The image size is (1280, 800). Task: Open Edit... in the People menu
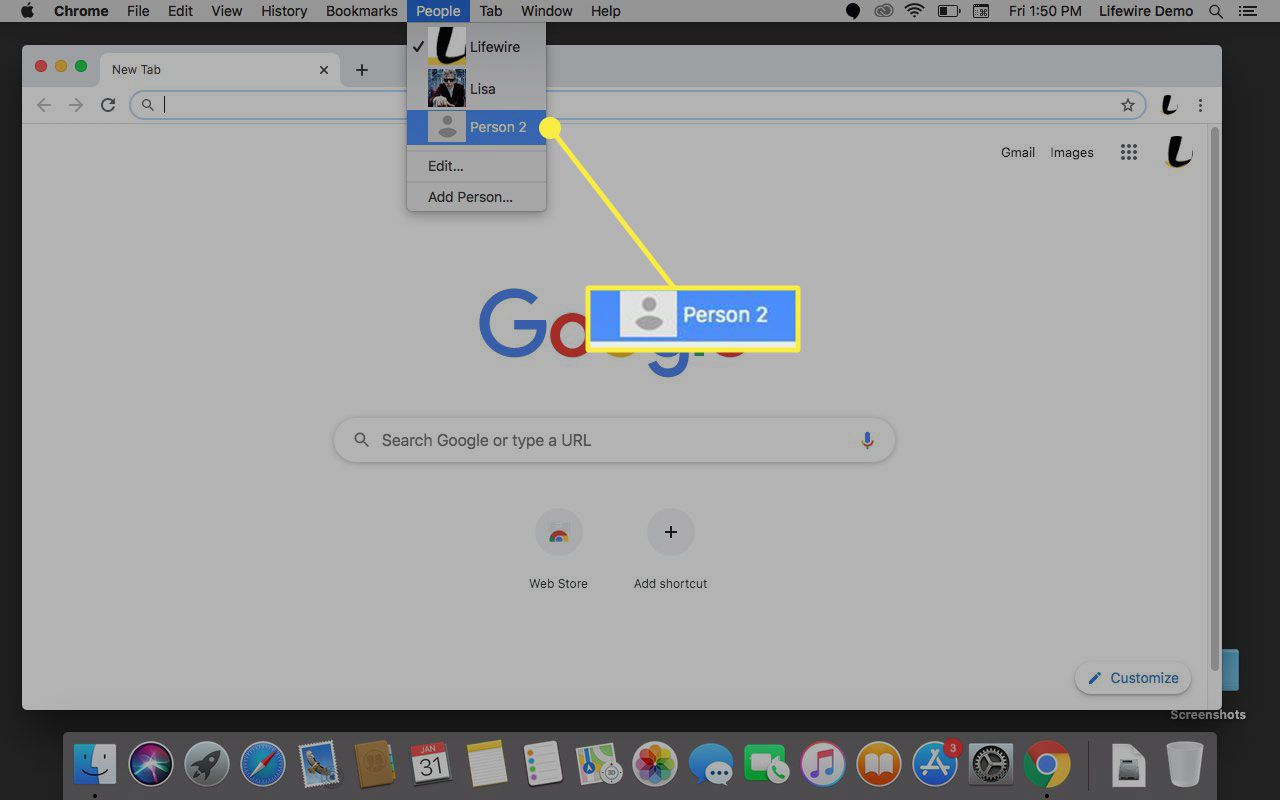click(x=476, y=166)
